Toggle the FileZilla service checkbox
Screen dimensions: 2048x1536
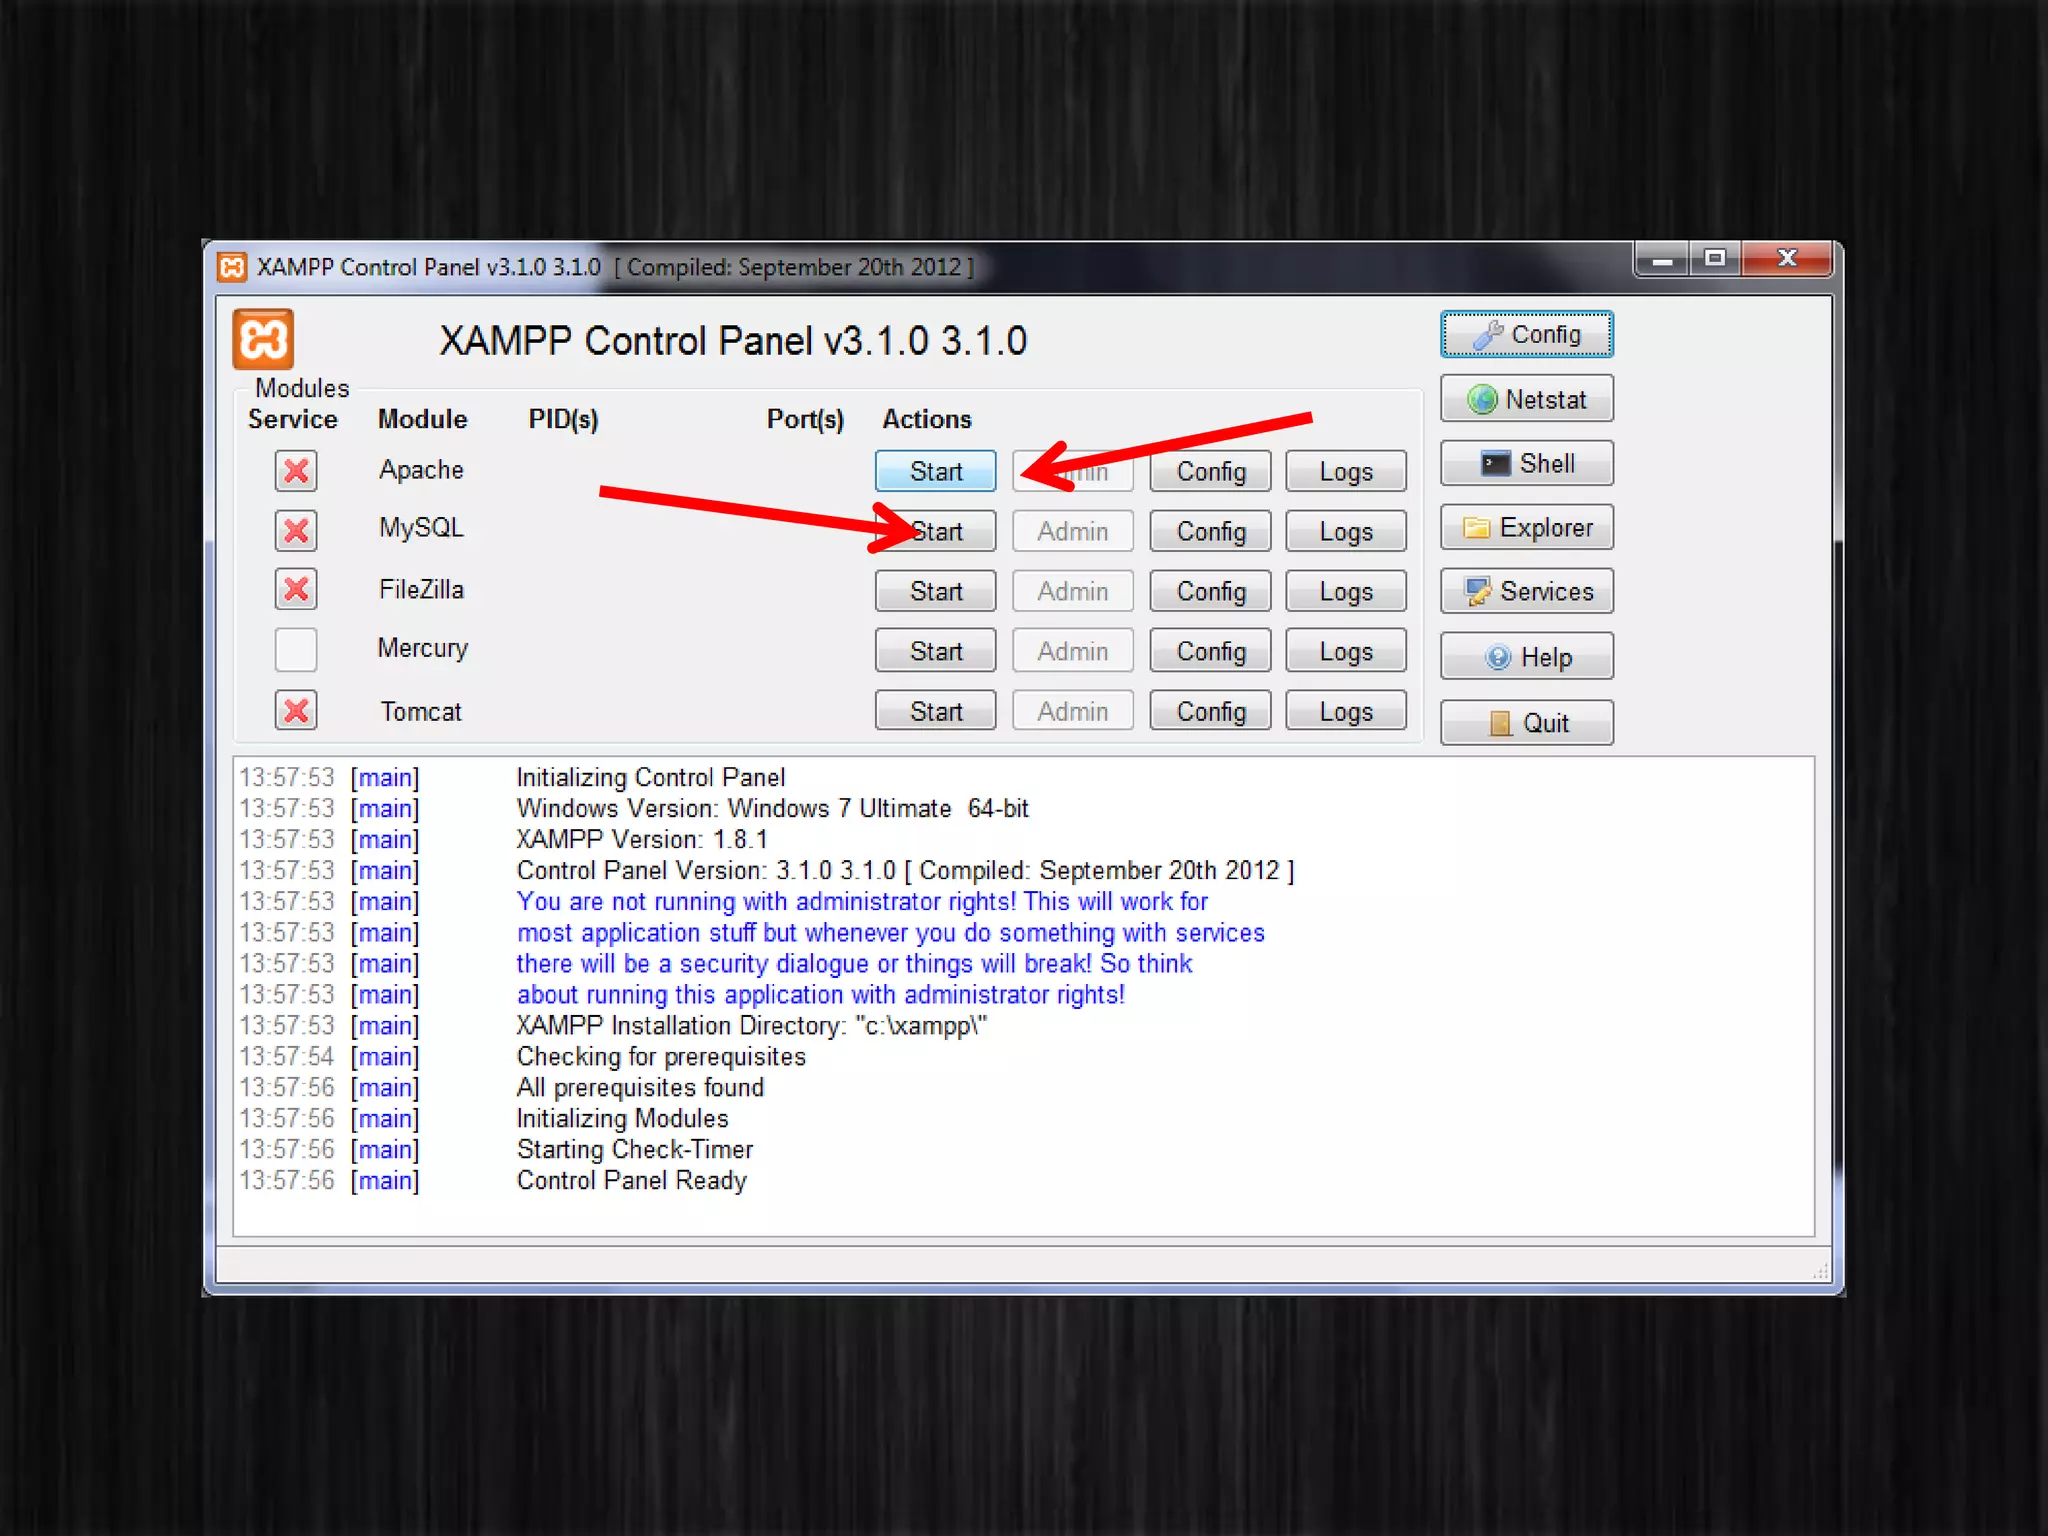coord(296,590)
